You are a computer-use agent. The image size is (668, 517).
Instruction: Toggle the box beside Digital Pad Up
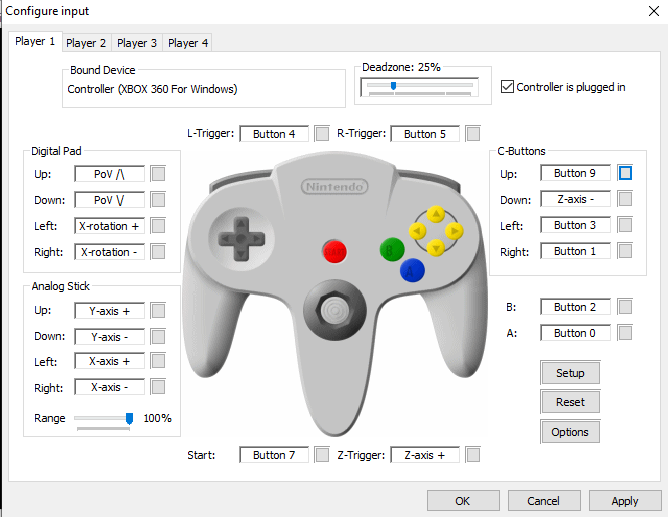158,174
